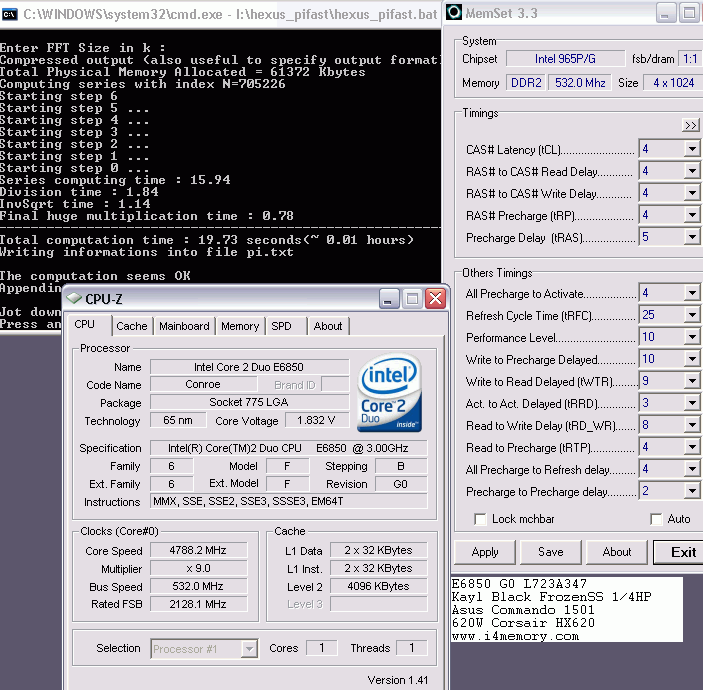Click the cmd.exe window title bar
This screenshot has height=690, width=703.
(x=221, y=14)
